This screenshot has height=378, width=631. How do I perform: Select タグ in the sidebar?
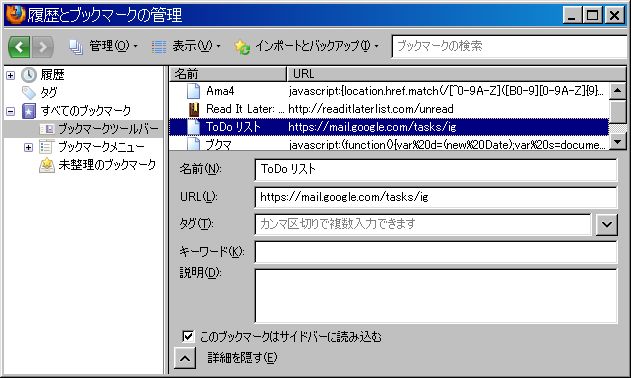point(49,93)
